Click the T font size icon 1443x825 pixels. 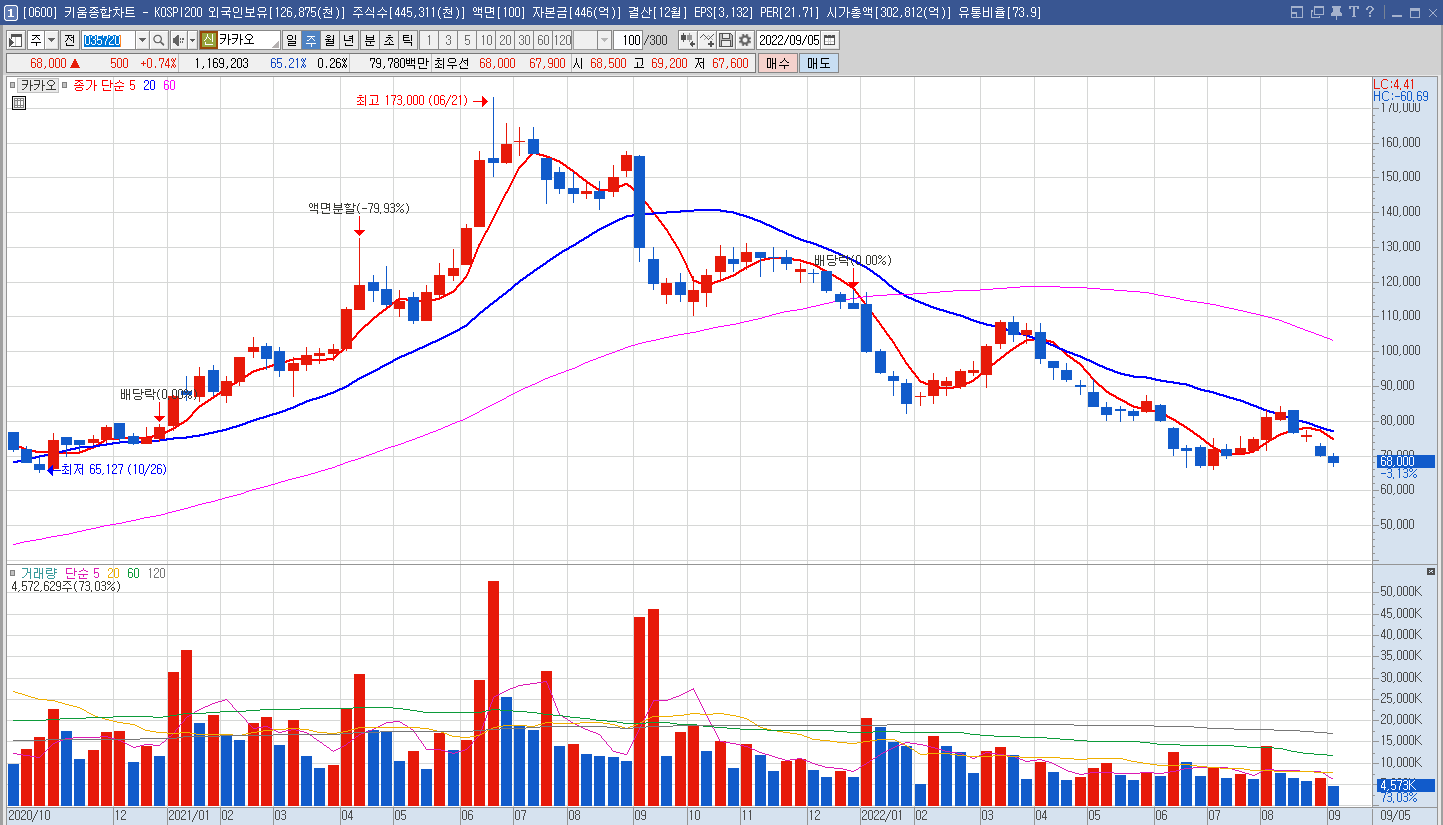pos(1354,12)
